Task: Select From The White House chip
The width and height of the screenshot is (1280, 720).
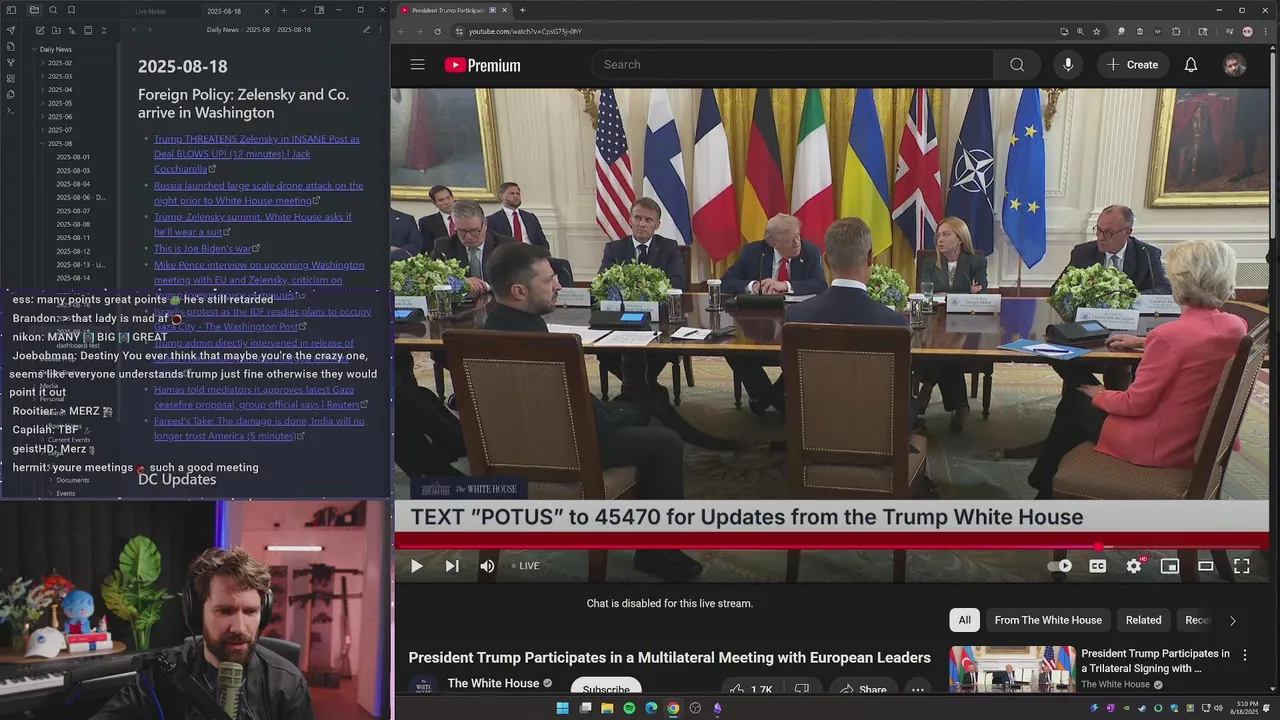Action: [x=1048, y=620]
